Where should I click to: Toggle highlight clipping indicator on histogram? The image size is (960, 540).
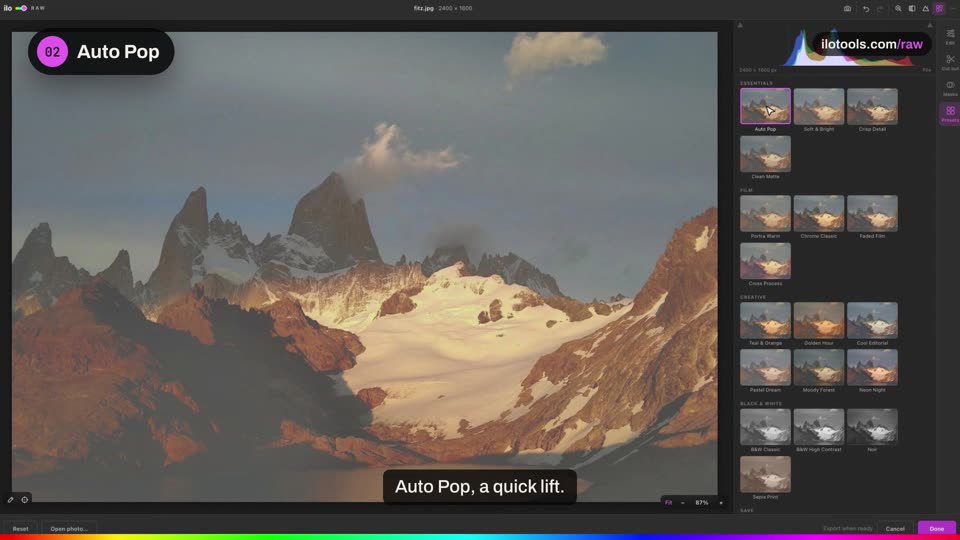[930, 25]
